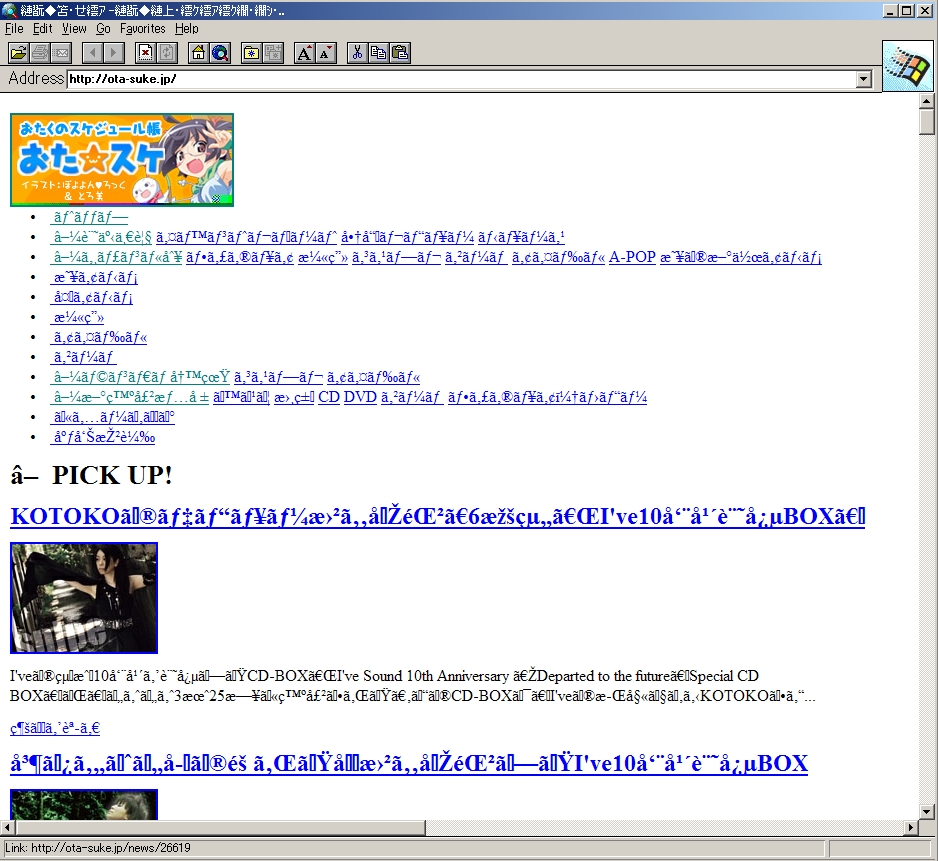The width and height of the screenshot is (938, 861).
Task: Click the Copy toolbar icon
Action: 378,53
